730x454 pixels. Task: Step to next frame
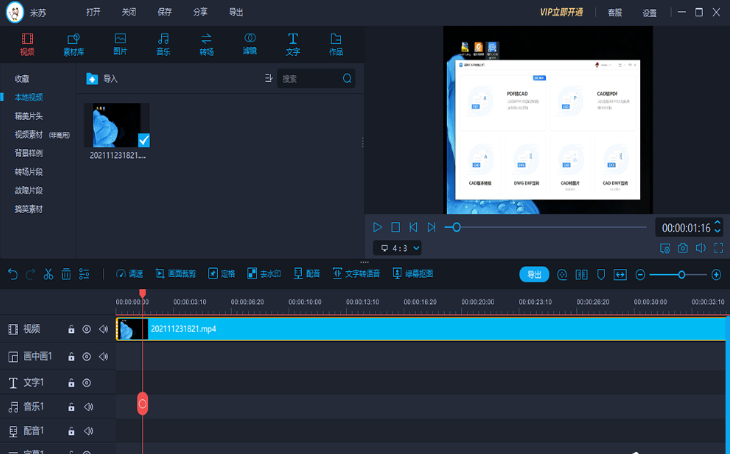click(432, 227)
